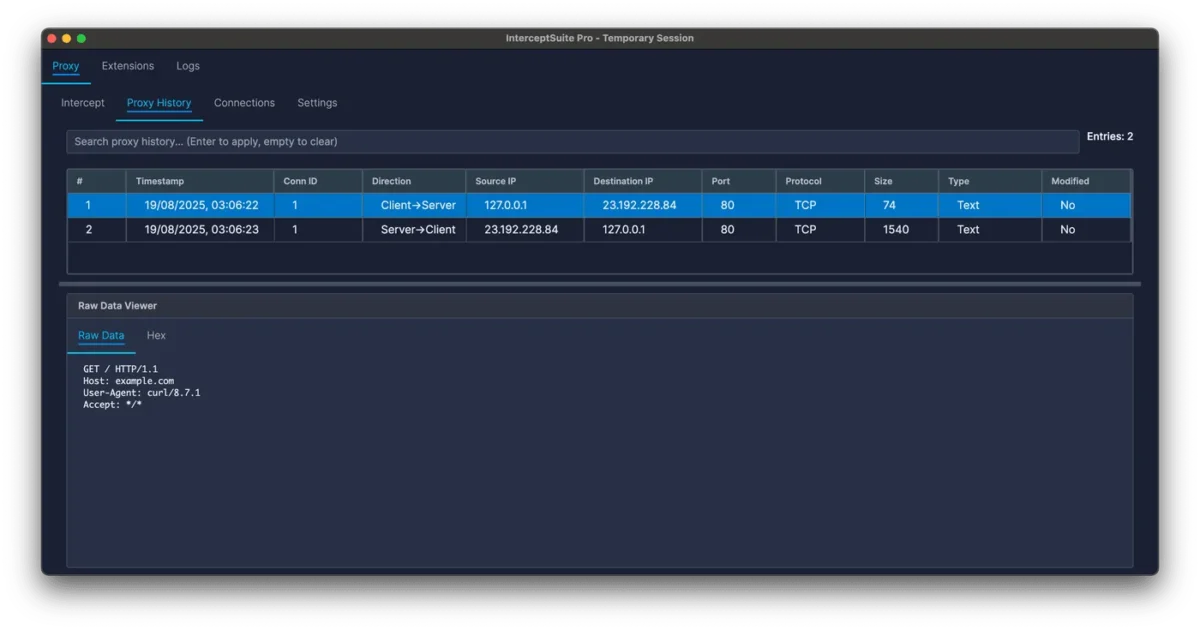Switch to the Hex viewer tab
Image resolution: width=1200 pixels, height=630 pixels.
pyautogui.click(x=156, y=336)
